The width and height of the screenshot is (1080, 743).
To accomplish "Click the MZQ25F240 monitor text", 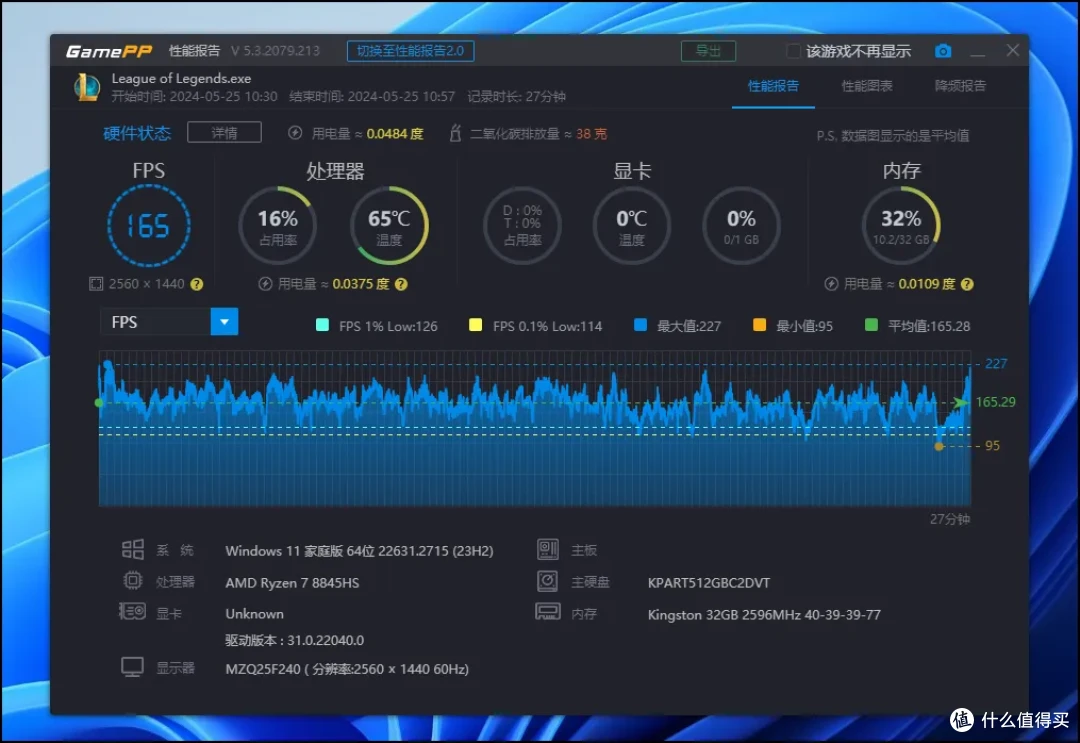I will pyautogui.click(x=347, y=669).
